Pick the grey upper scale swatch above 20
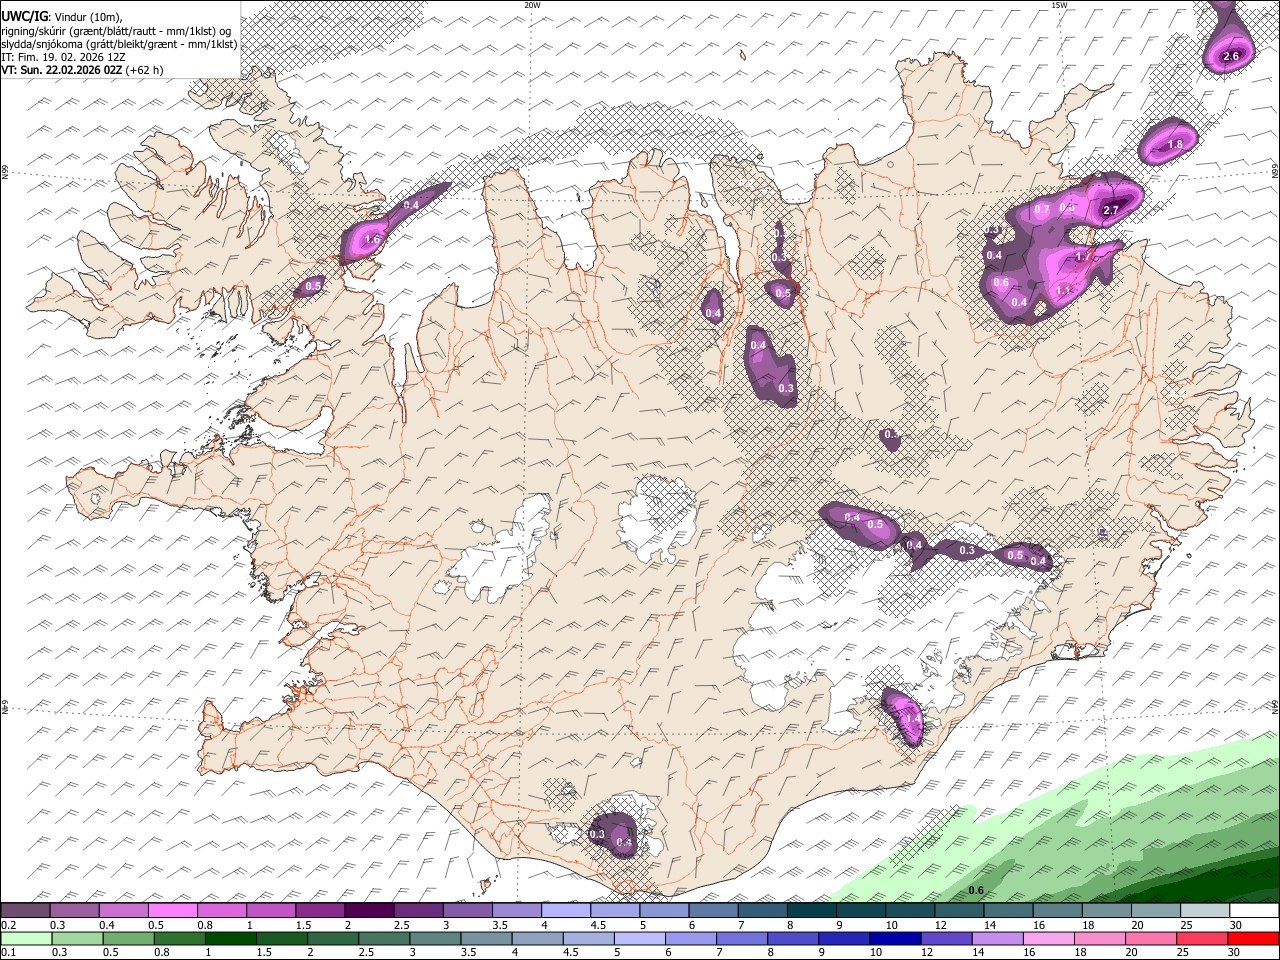The image size is (1280, 960). pos(1156,911)
